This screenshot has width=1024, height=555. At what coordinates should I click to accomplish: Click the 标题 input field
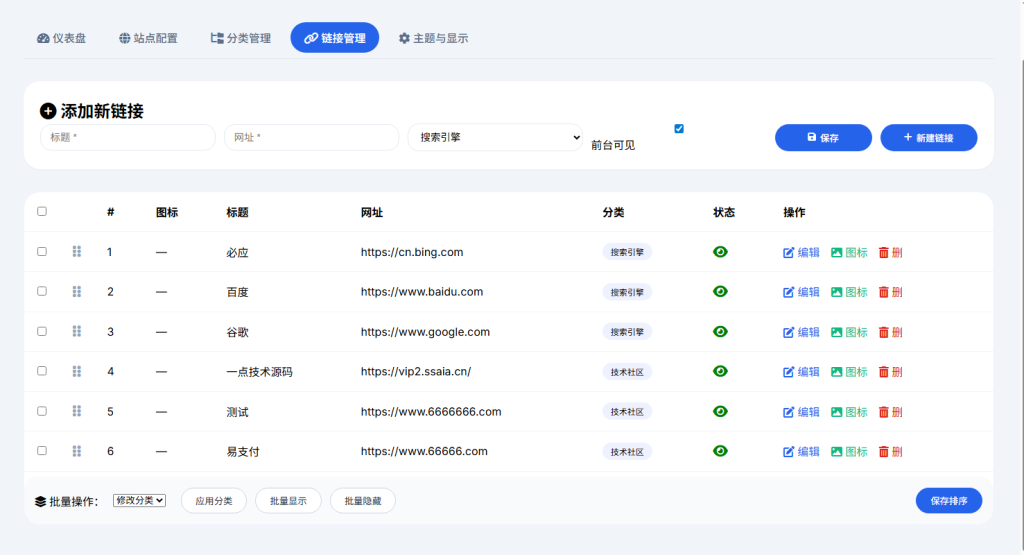click(x=128, y=137)
